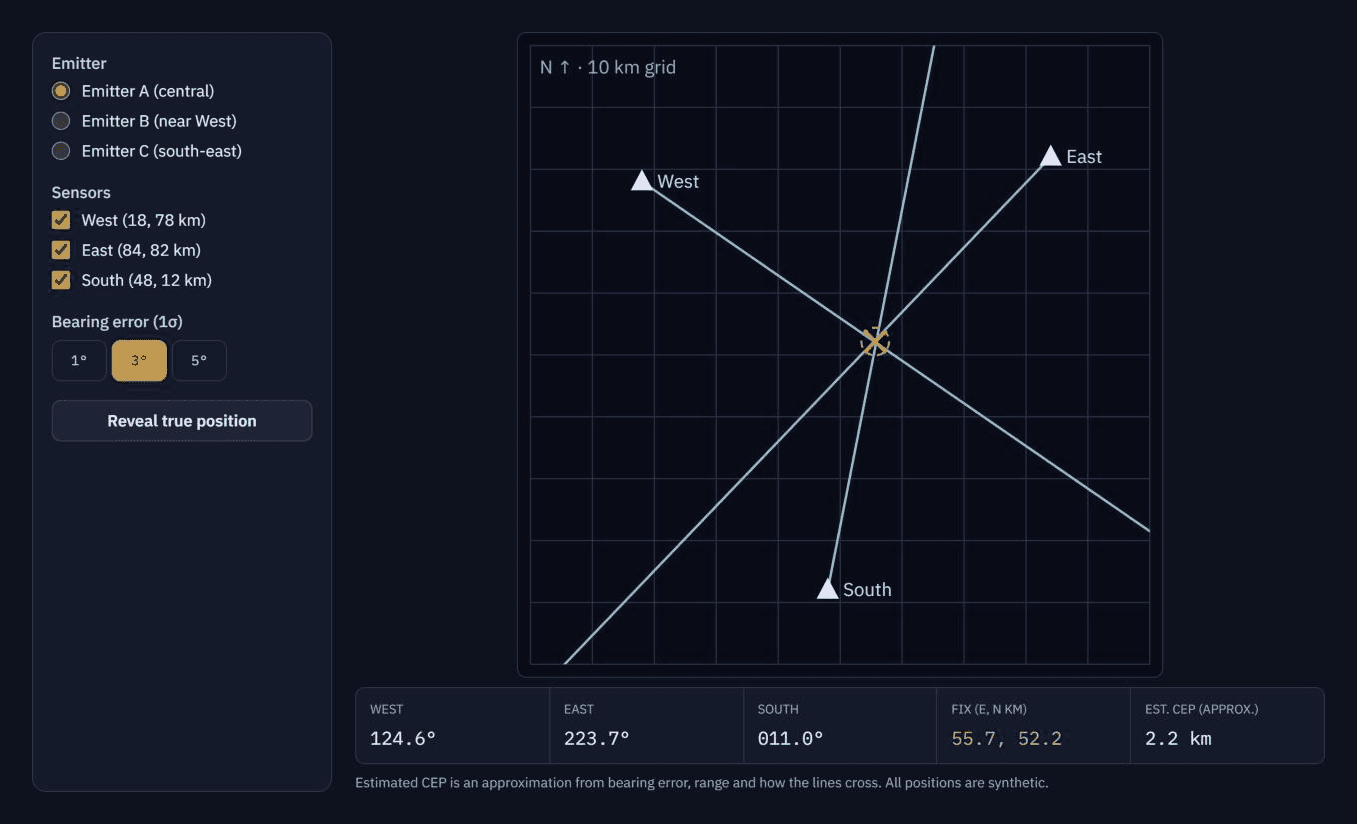Click the East sensor triangle marker

click(1050, 156)
